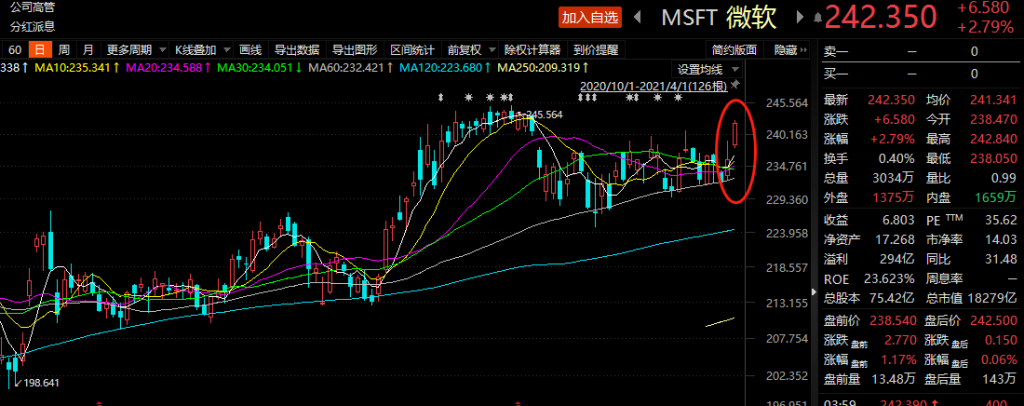Toggle the MA20:234.588 indicator label
The image size is (1024, 406).
[x=168, y=67]
